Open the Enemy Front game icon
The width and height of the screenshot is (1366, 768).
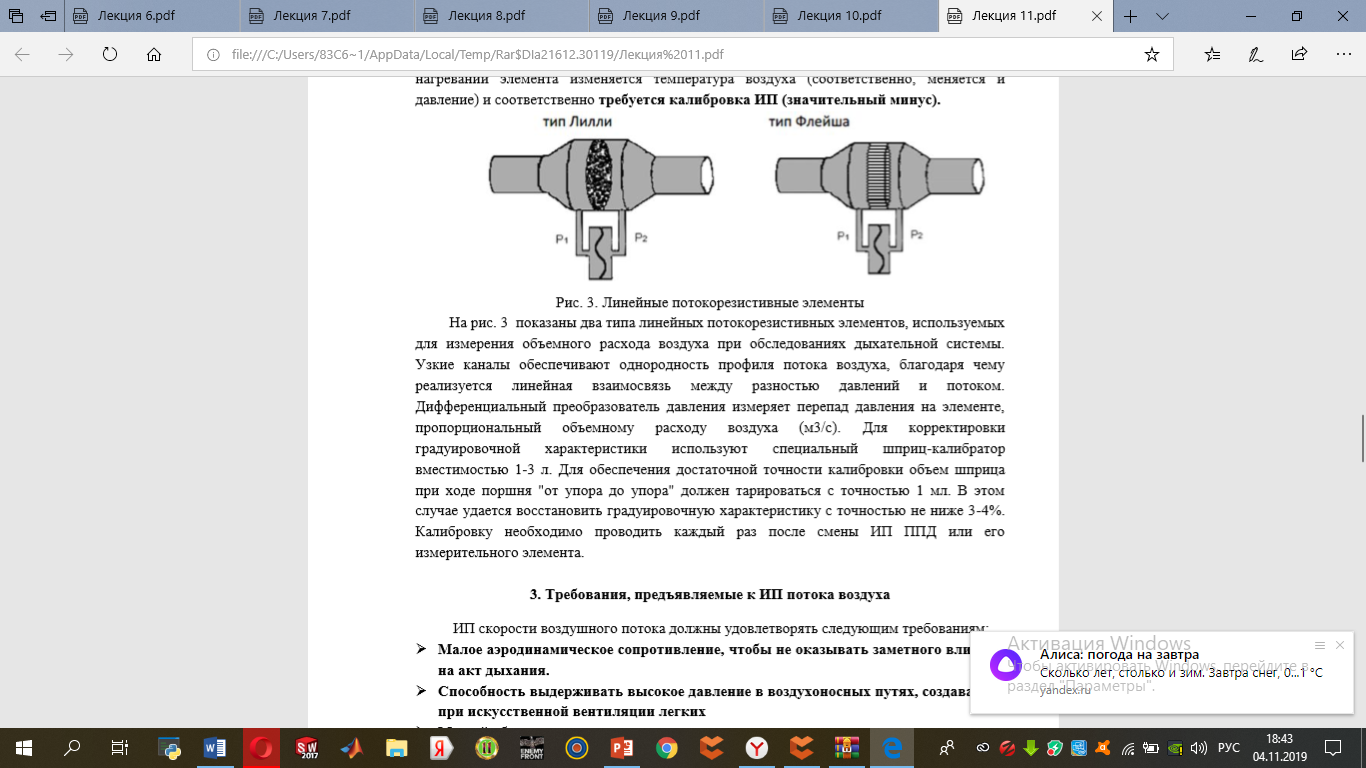pos(531,747)
